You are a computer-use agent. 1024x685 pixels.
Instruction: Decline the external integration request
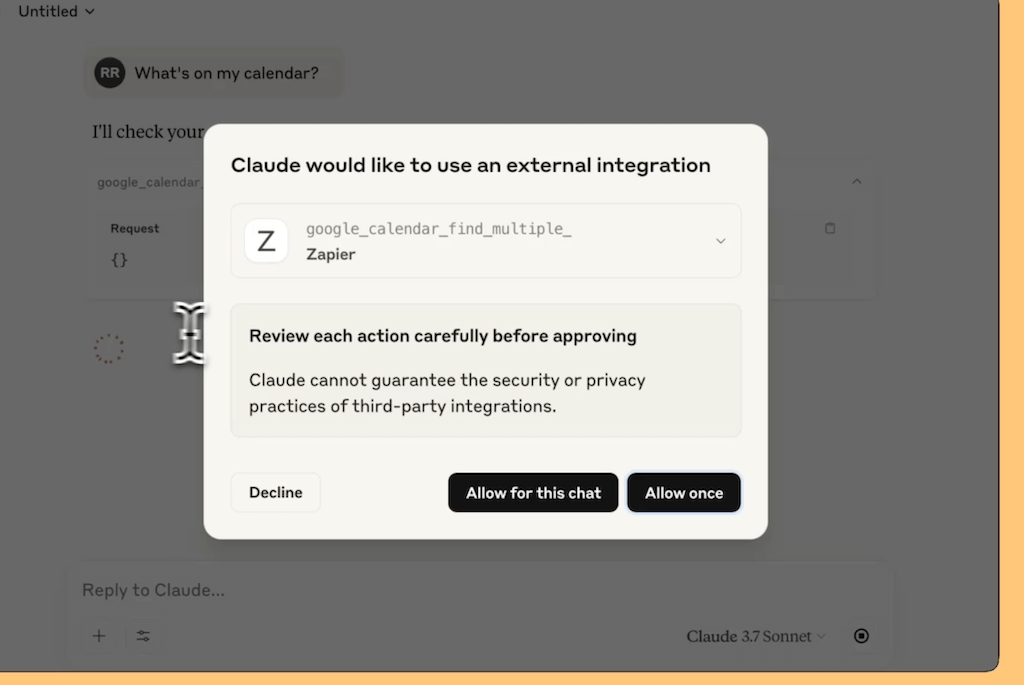276,492
